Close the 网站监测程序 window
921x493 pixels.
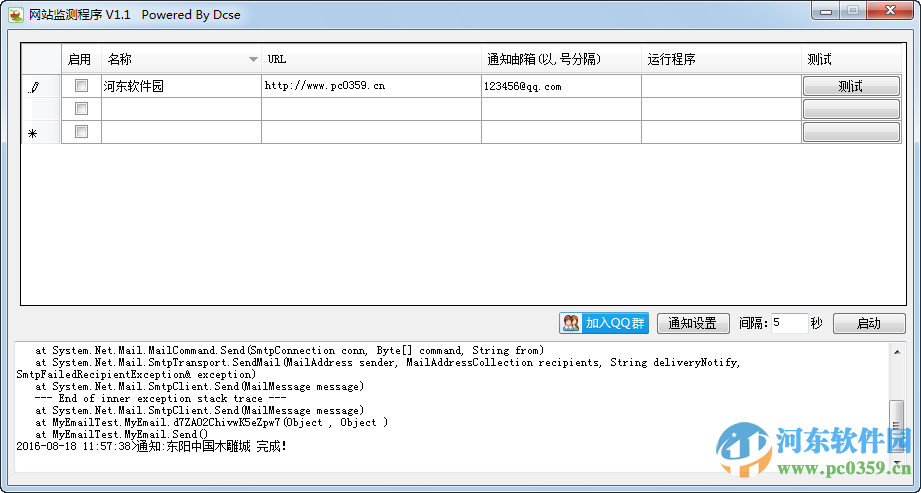click(x=892, y=11)
